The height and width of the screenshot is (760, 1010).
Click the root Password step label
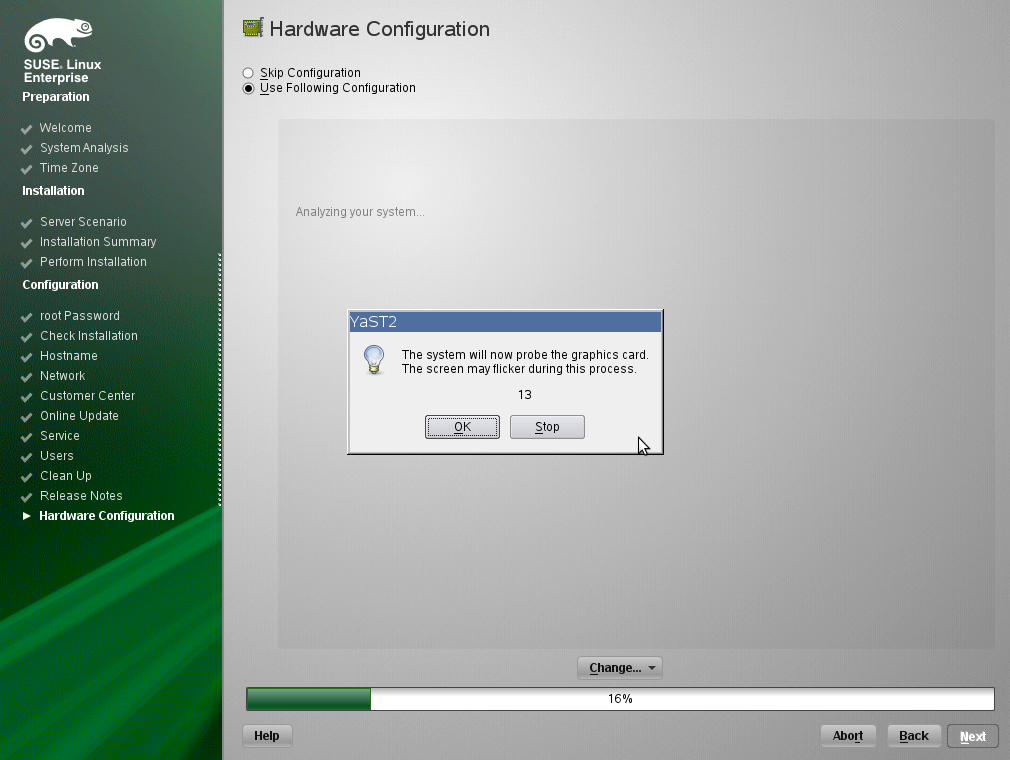[x=80, y=316]
